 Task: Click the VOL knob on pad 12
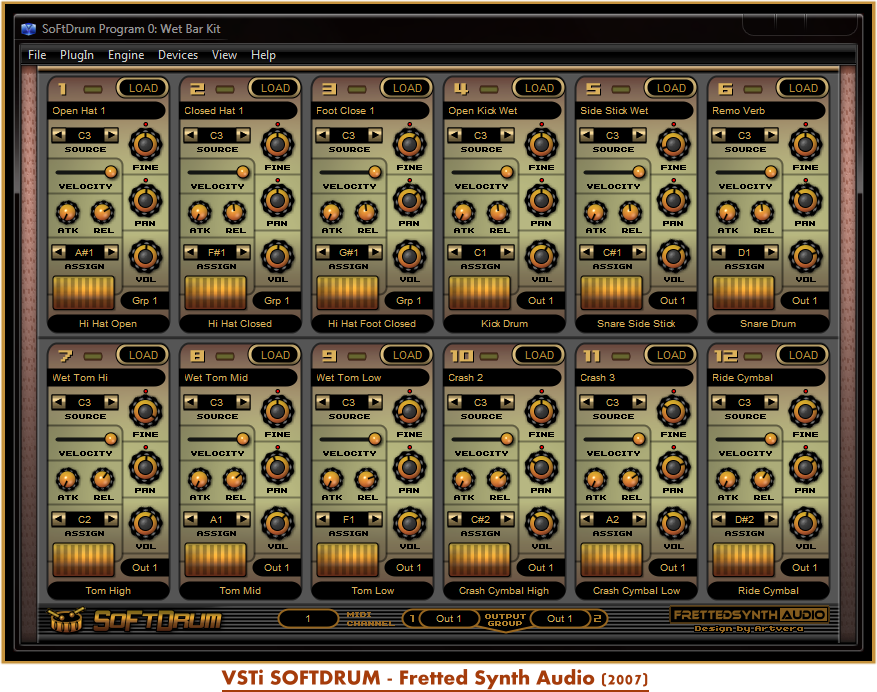point(805,524)
